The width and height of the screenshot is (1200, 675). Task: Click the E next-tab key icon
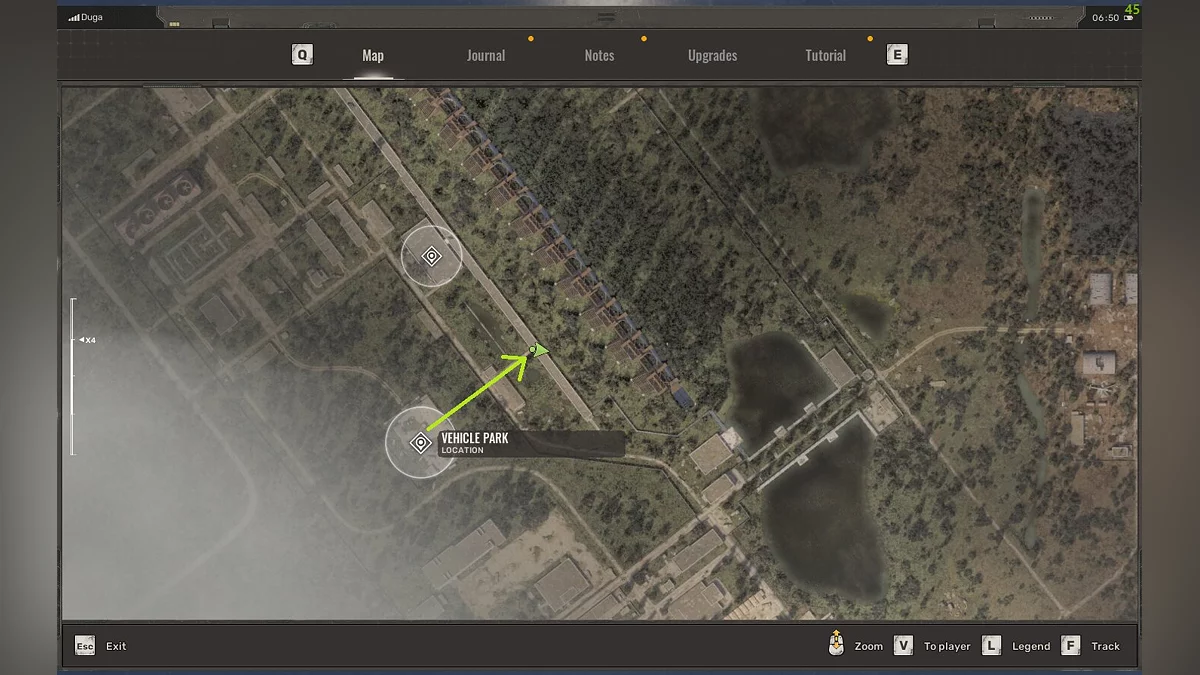(897, 55)
